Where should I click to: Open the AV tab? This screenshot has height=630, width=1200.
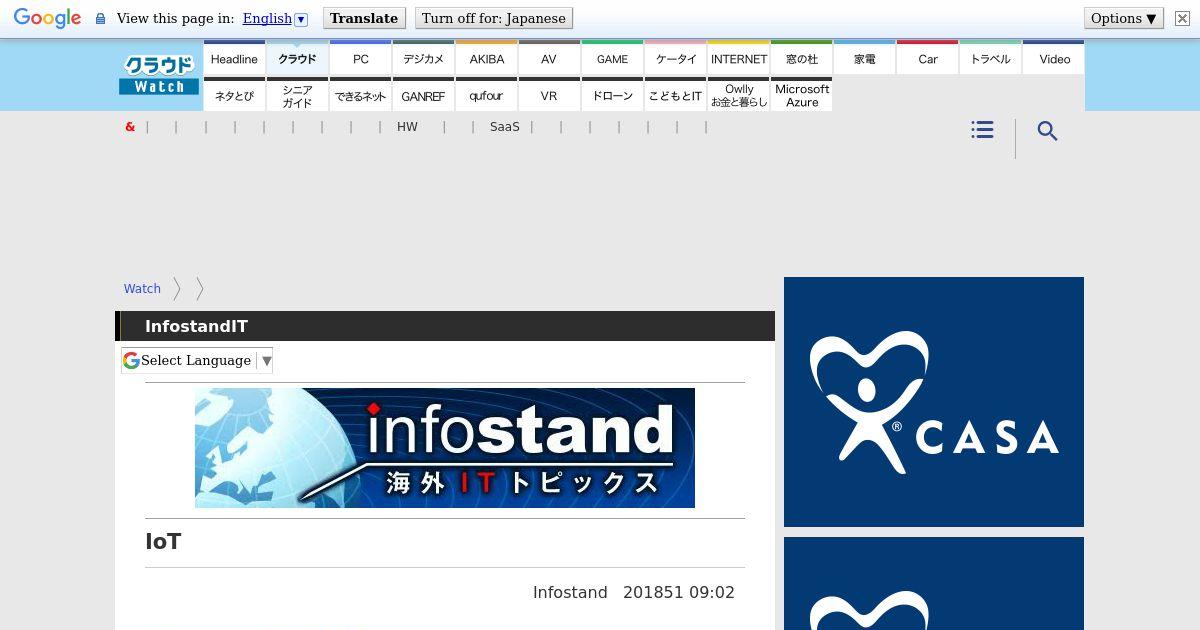(x=549, y=58)
